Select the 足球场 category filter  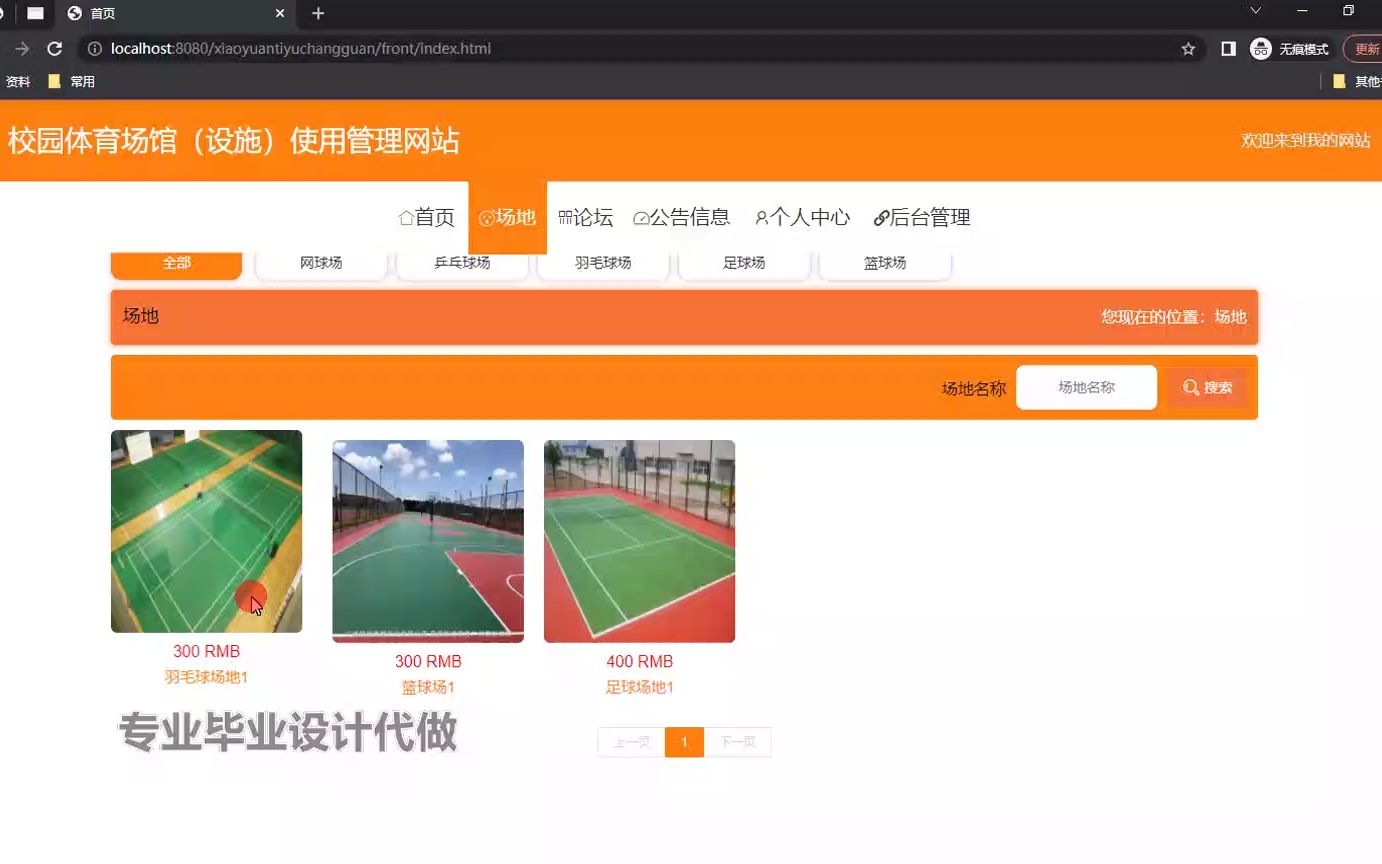[x=743, y=262]
